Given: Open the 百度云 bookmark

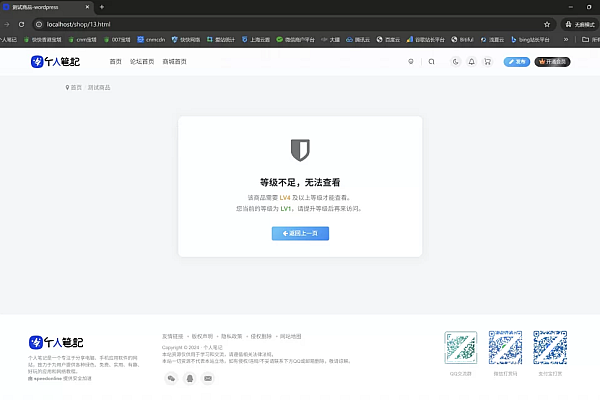Looking at the screenshot, I should coord(388,39).
